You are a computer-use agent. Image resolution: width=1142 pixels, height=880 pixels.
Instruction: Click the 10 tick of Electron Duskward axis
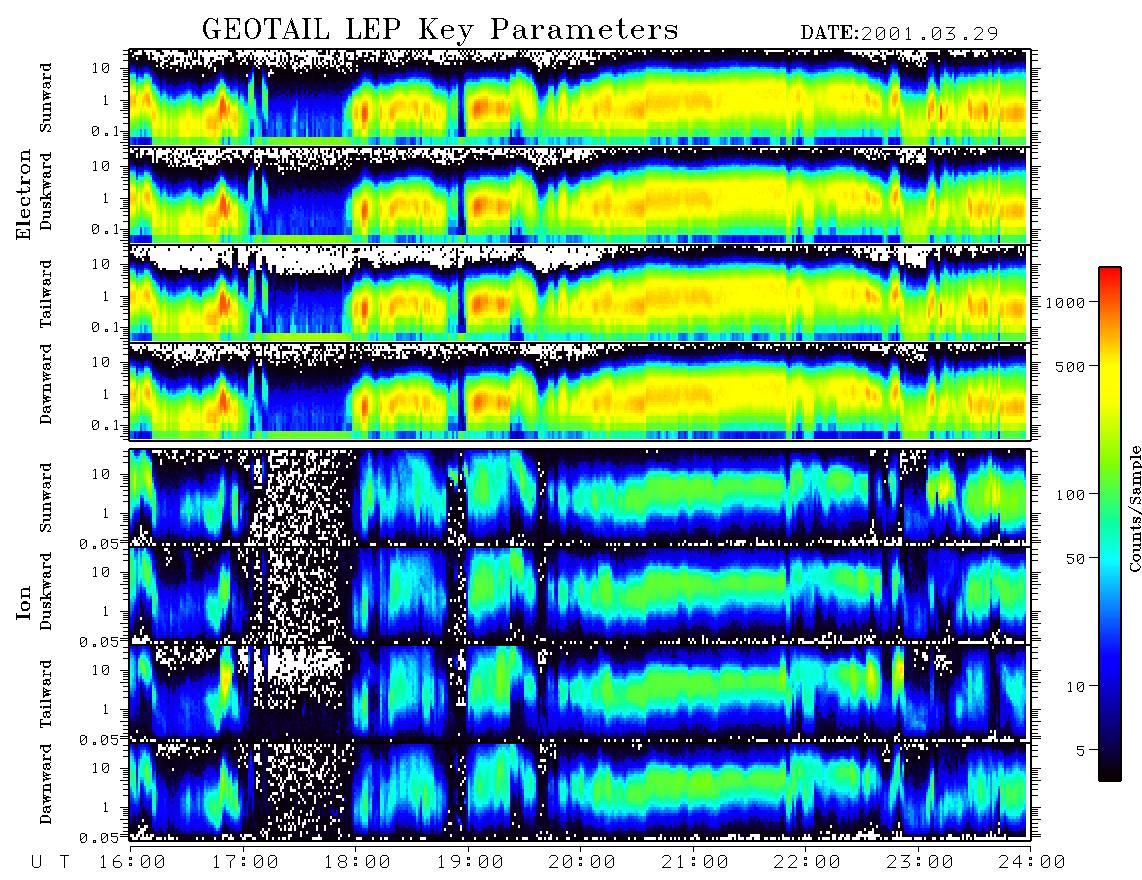point(101,166)
